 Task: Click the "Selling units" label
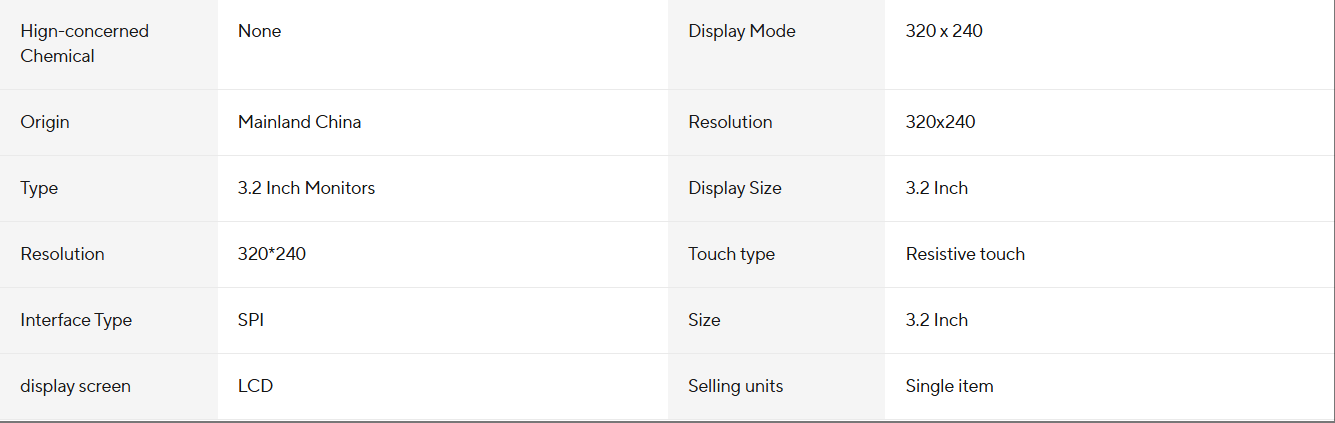point(735,386)
